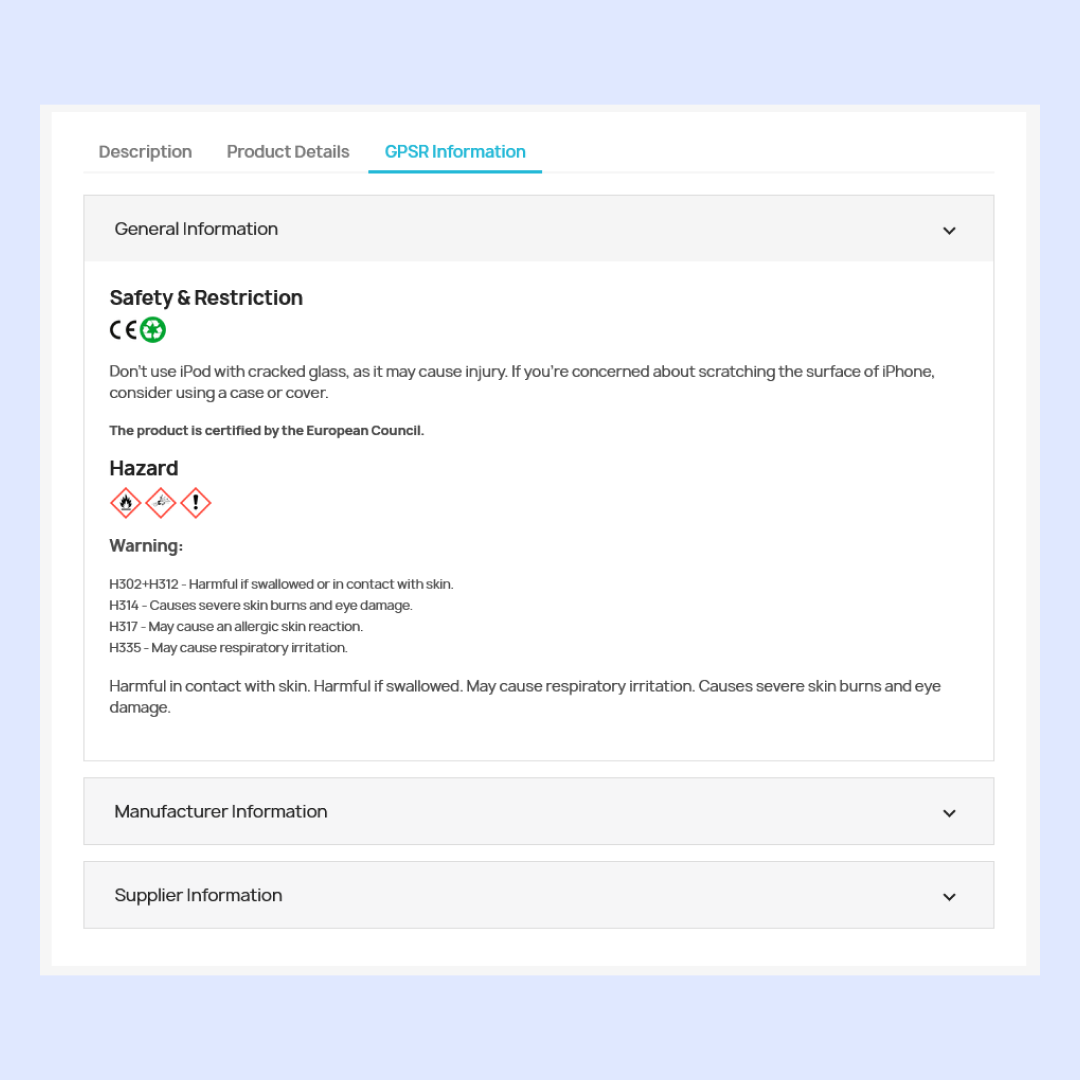
Task: Select the GPSR Information tab
Action: tap(455, 152)
